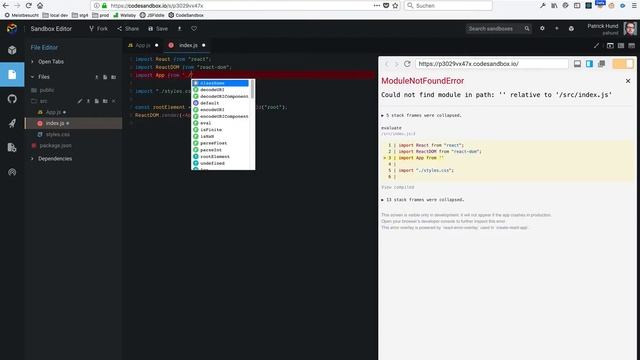Open the Configuration Files icon in sidebar

pyautogui.click(x=12, y=147)
